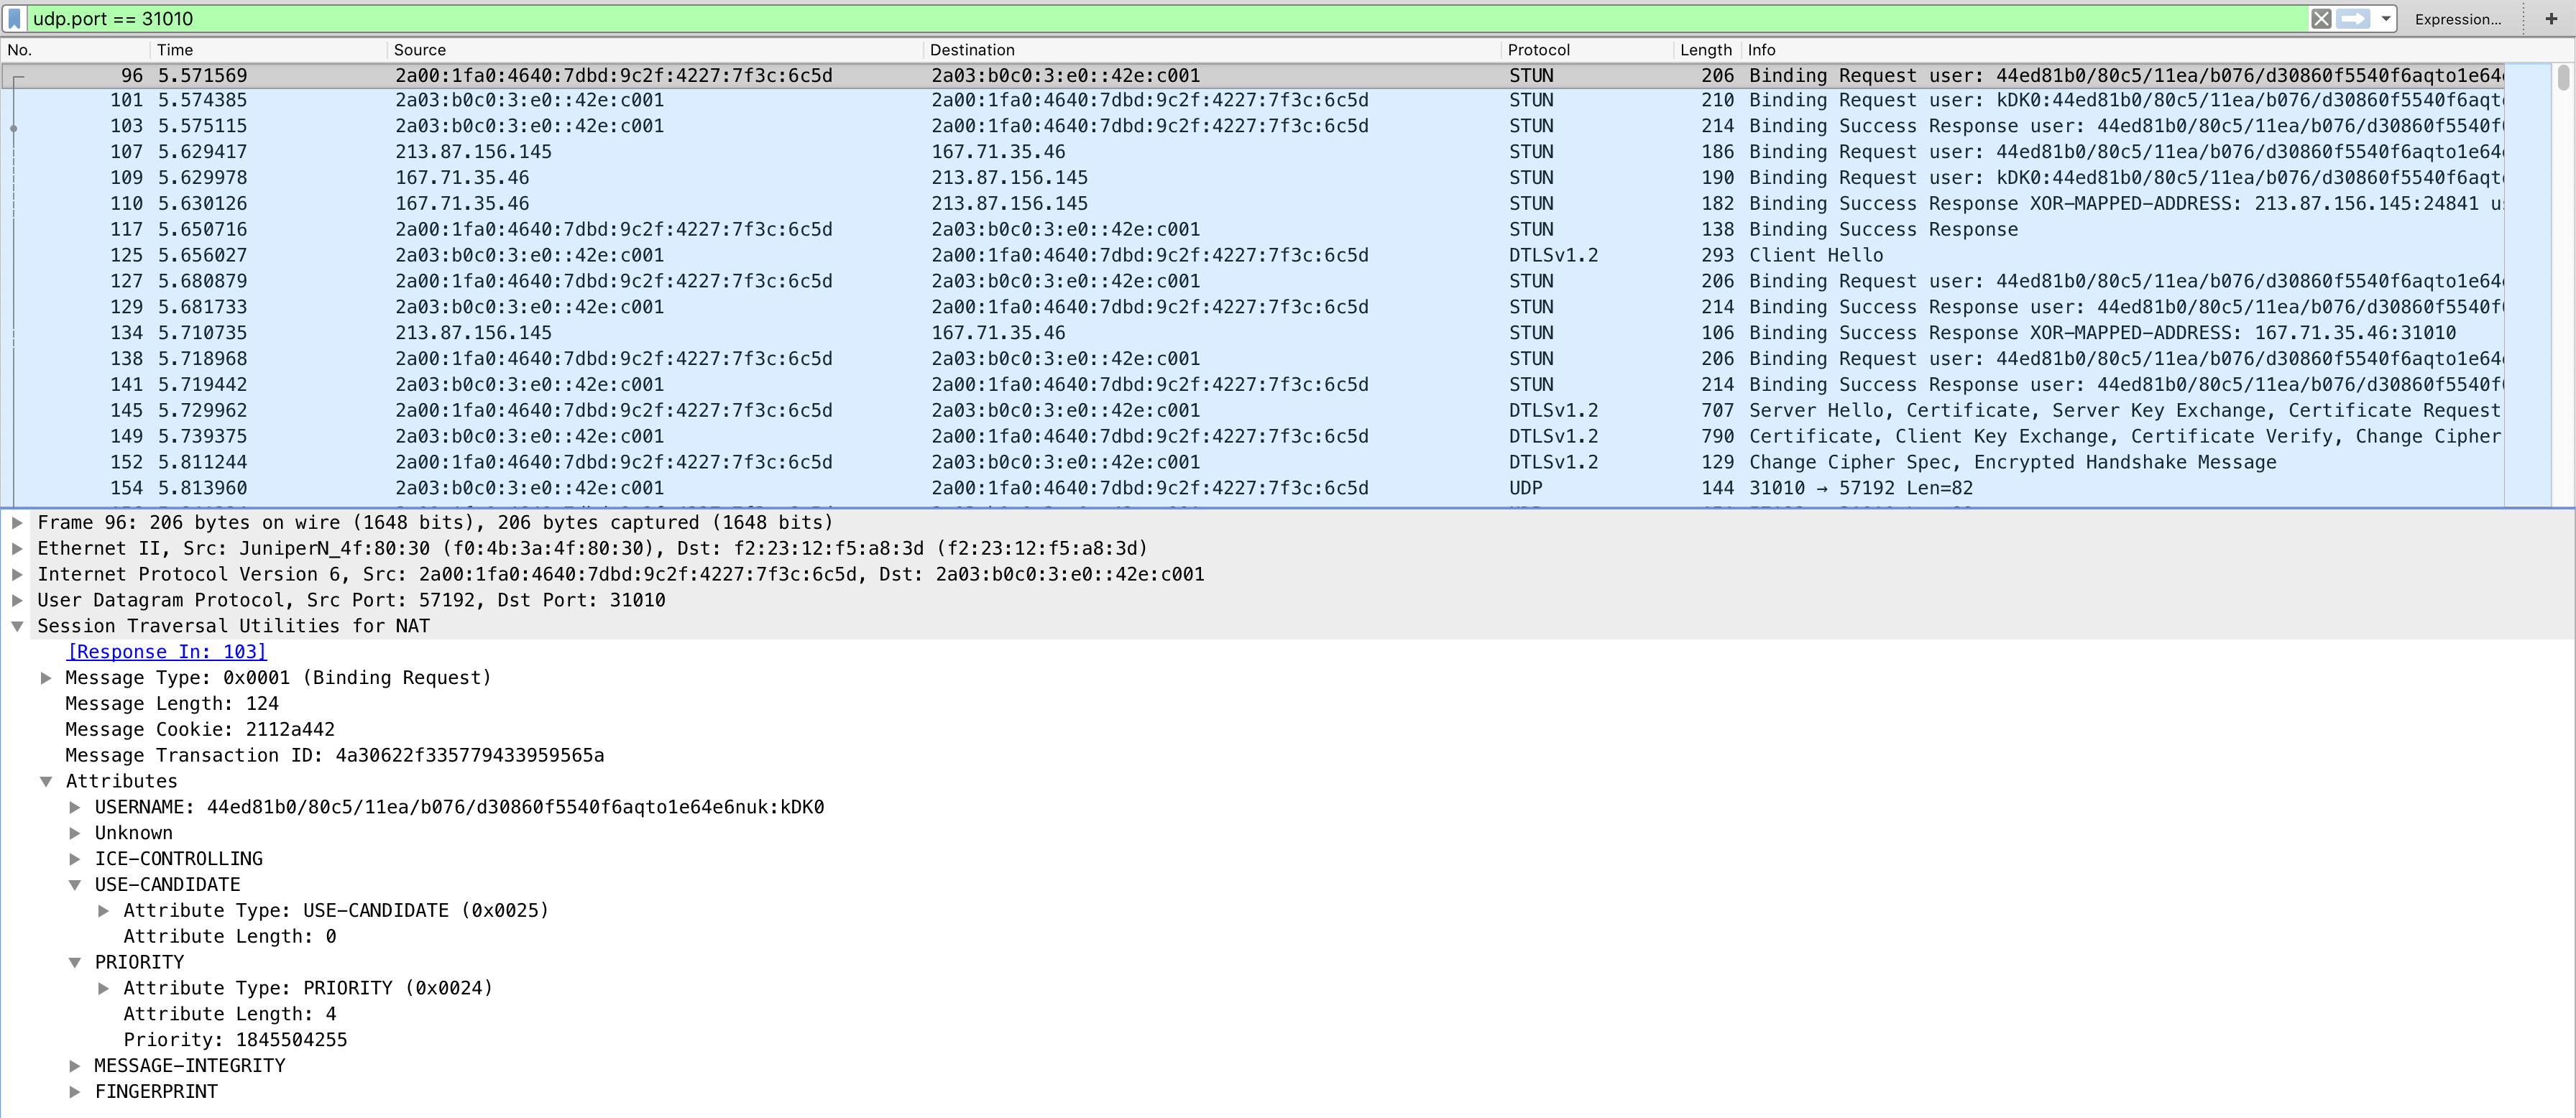Open the Expression… filter builder

tap(2457, 19)
